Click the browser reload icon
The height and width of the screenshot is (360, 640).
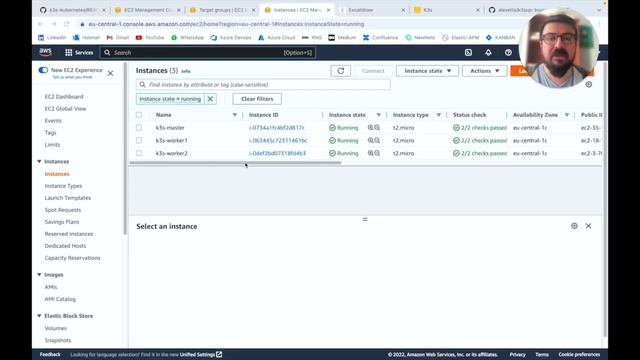(67, 24)
